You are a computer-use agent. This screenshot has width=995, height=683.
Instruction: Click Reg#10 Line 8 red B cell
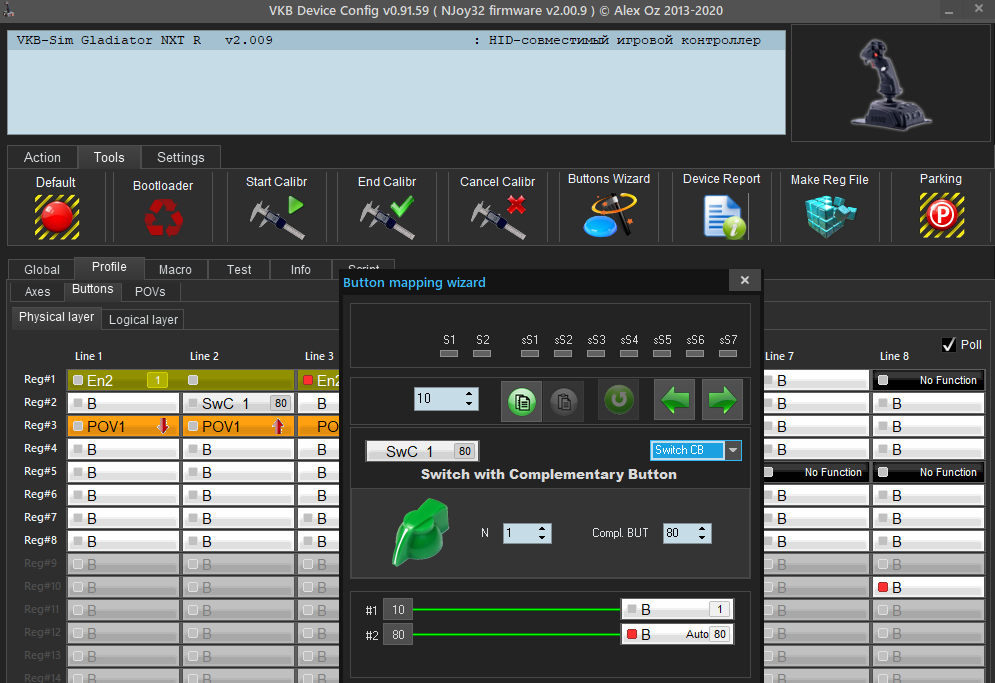coord(928,587)
